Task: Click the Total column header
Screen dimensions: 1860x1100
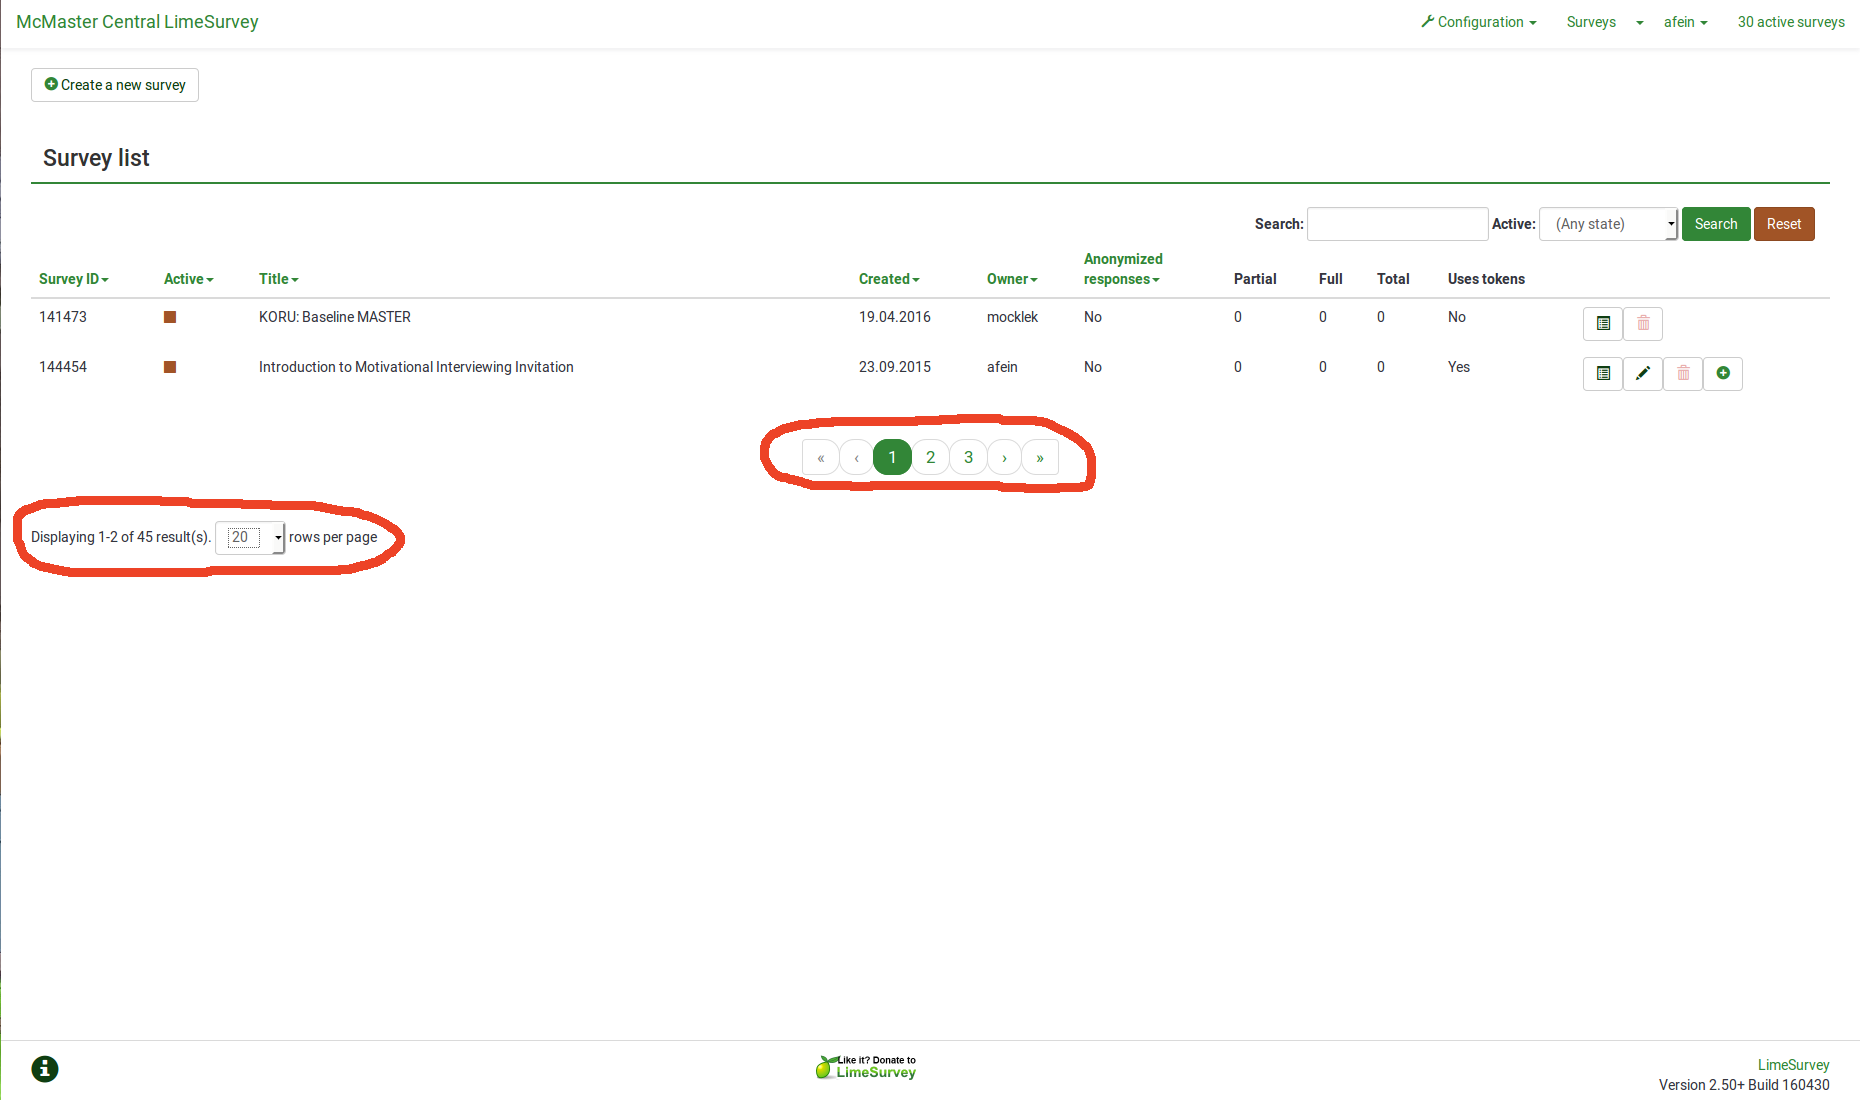Action: (1393, 279)
